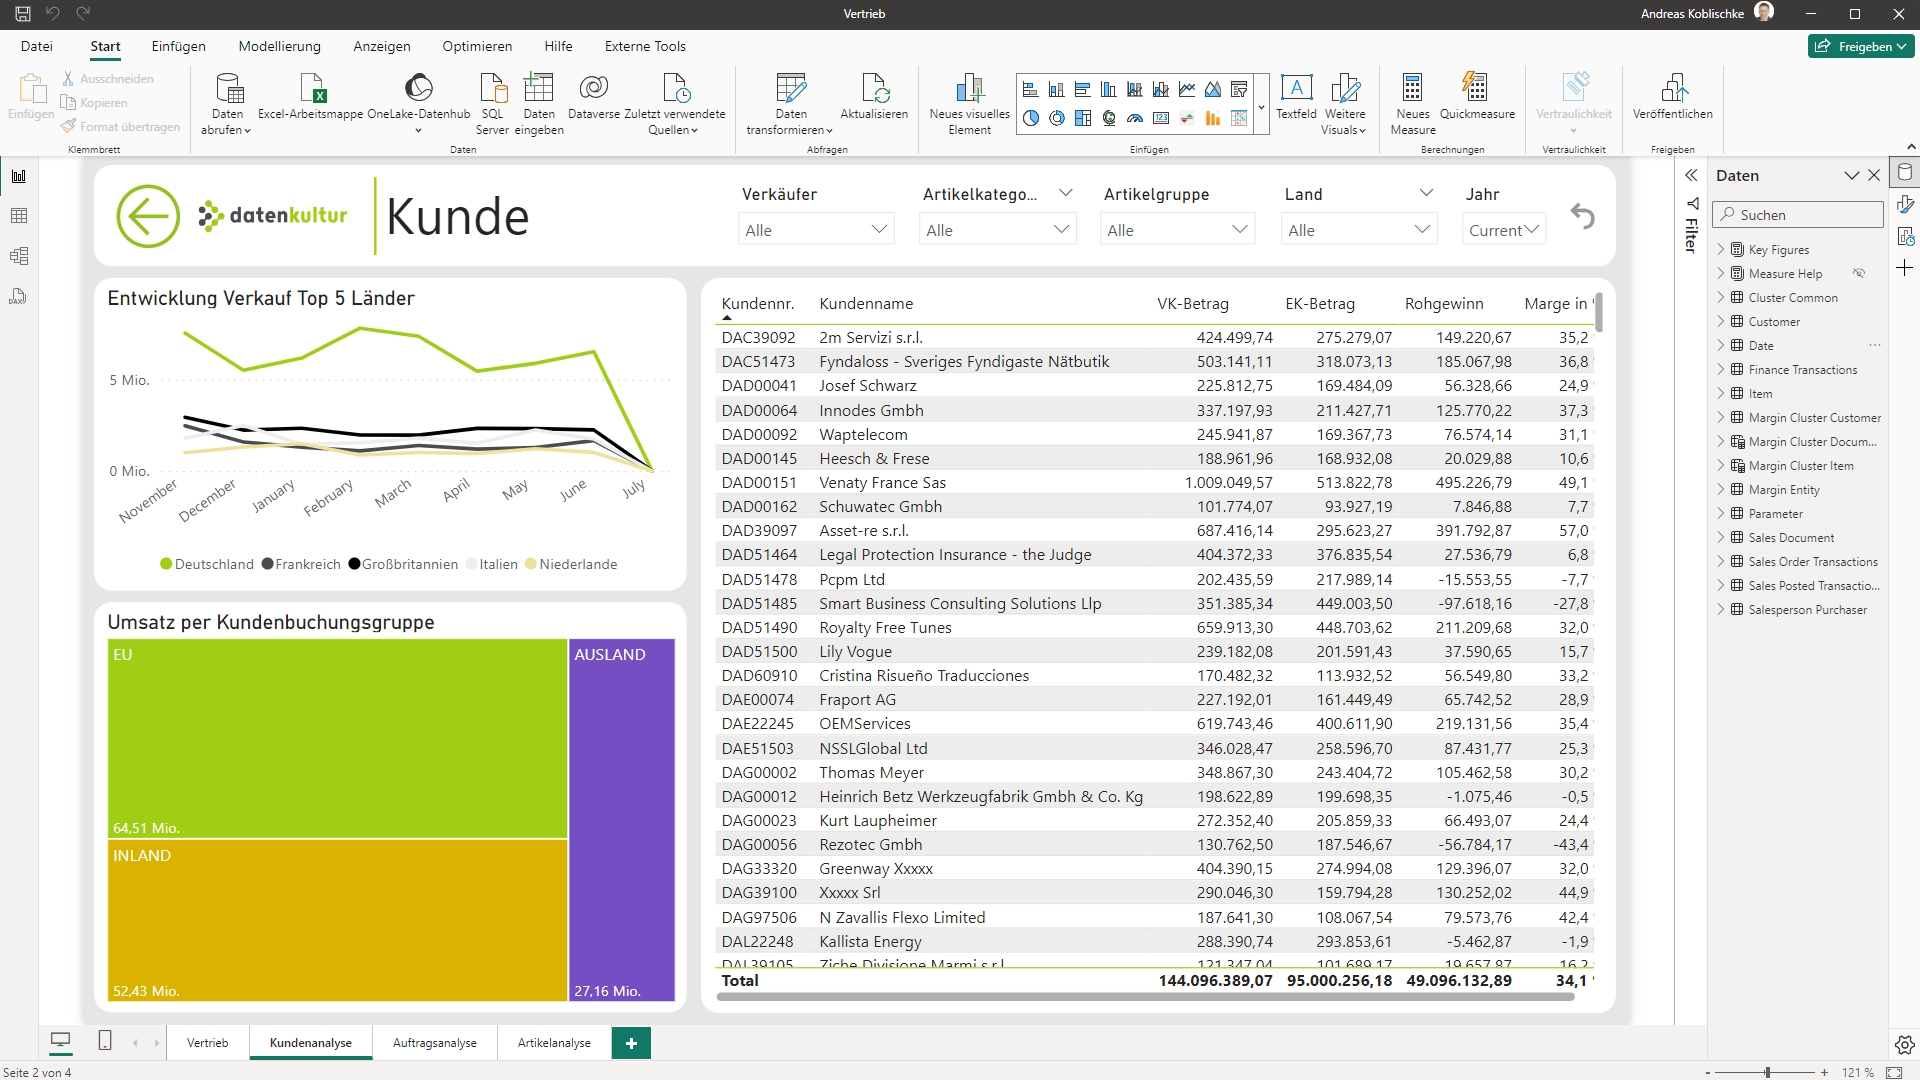
Task: Hide the Measure Help table
Action: coord(1858,273)
